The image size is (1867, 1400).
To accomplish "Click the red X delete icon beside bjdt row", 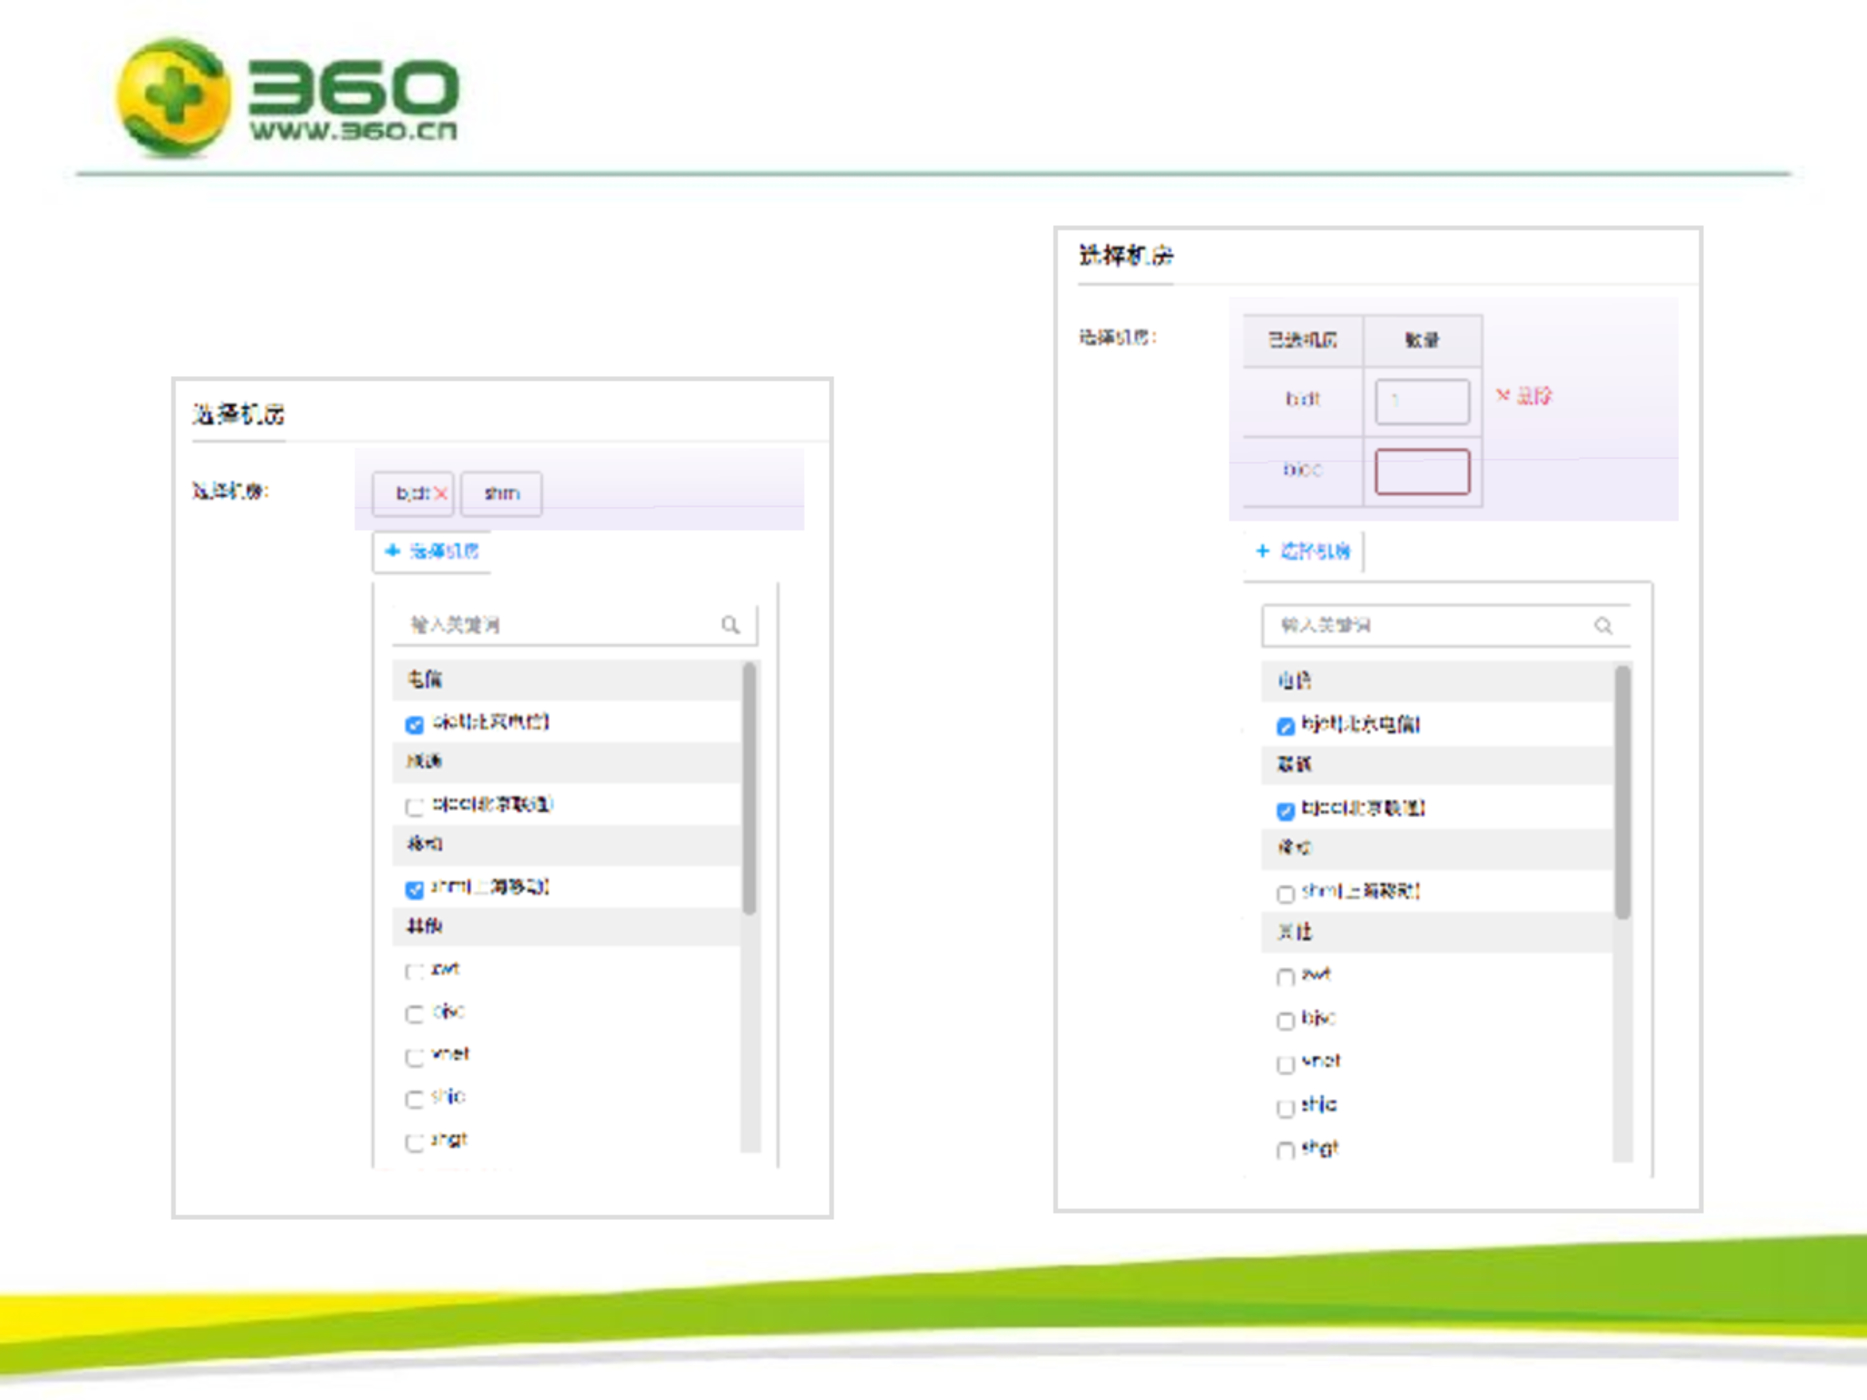I will tap(1502, 396).
